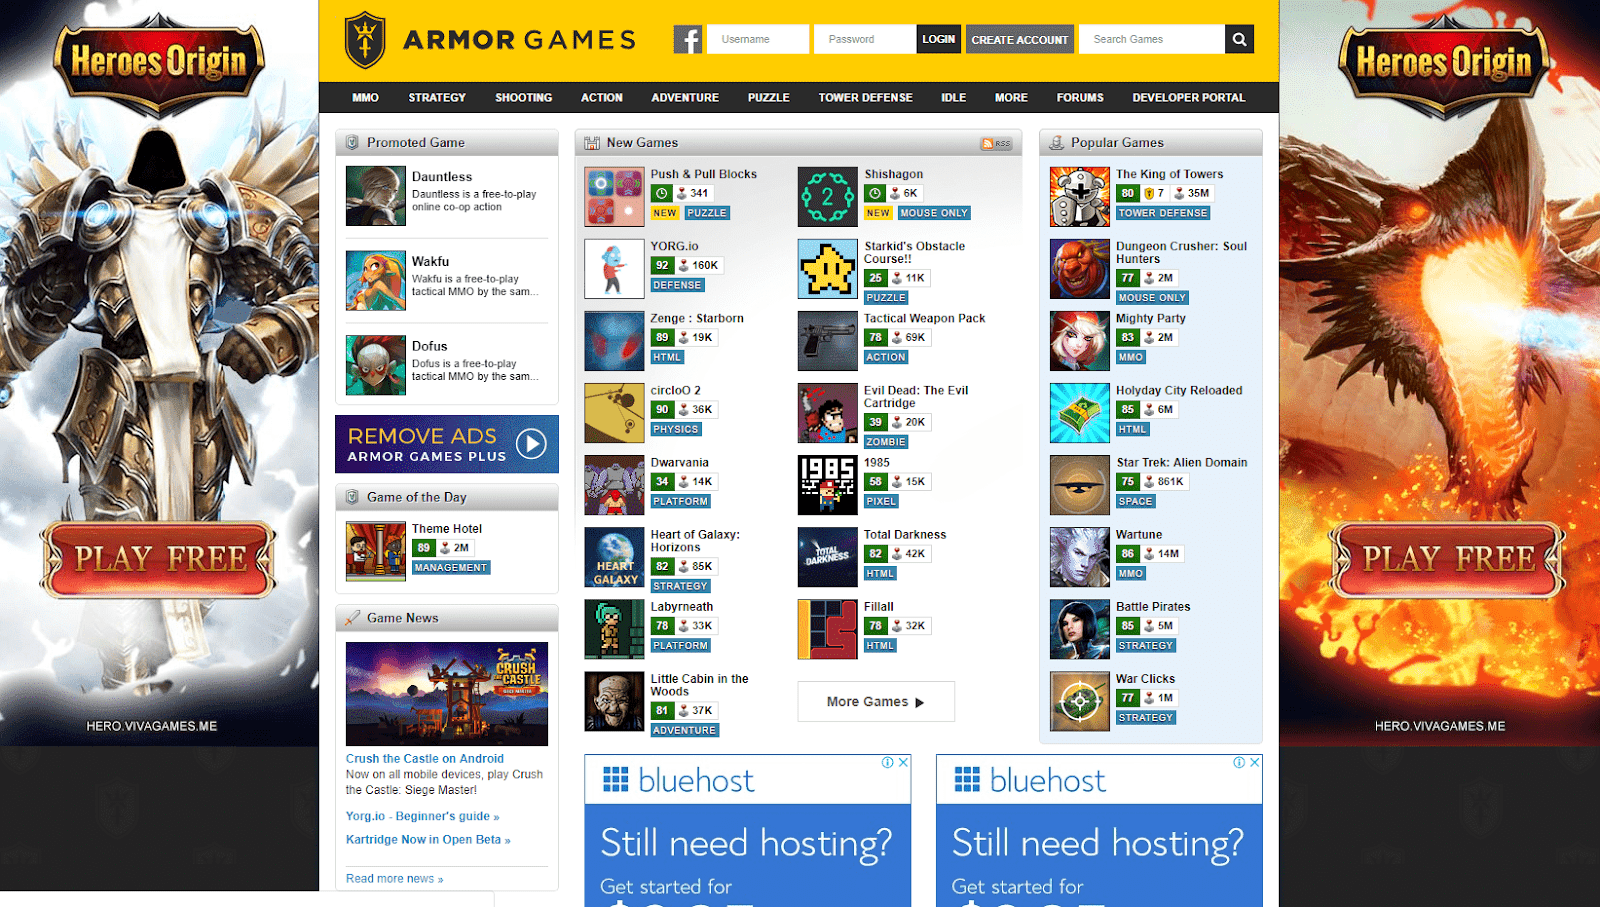Open the War Clicks target icon
Viewport: 1600px width, 907px height.
pyautogui.click(x=1080, y=701)
